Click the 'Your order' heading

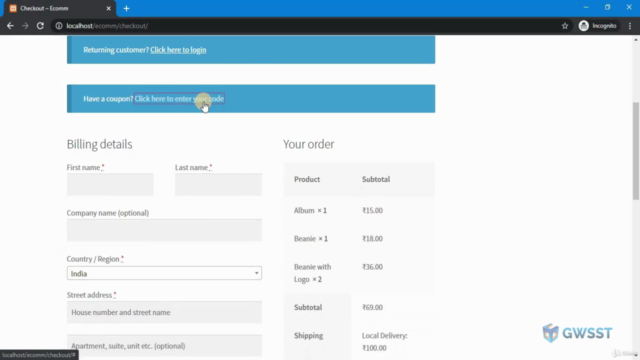pyautogui.click(x=309, y=144)
